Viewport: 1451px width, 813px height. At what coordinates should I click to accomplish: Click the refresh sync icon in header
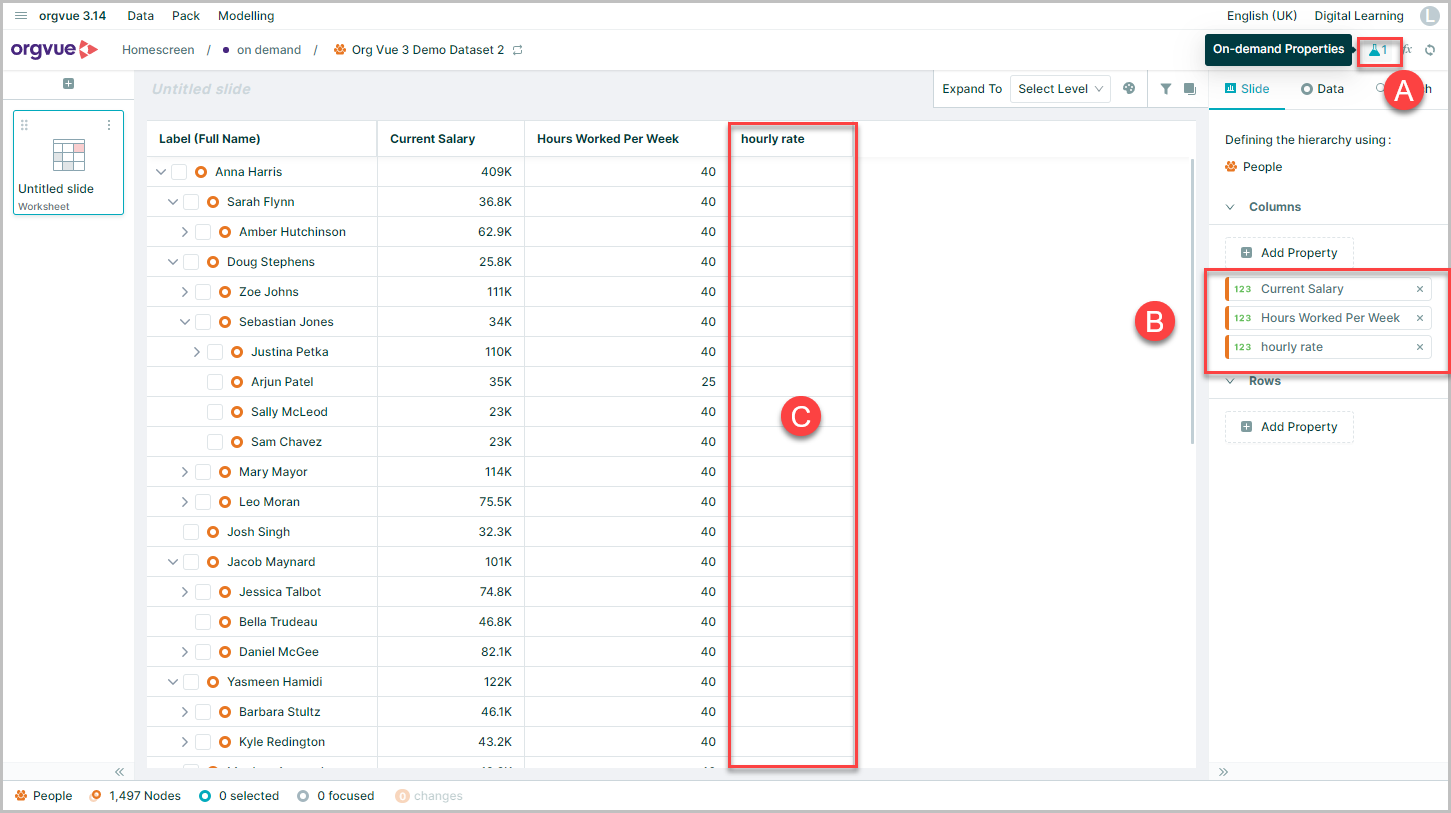(1430, 50)
